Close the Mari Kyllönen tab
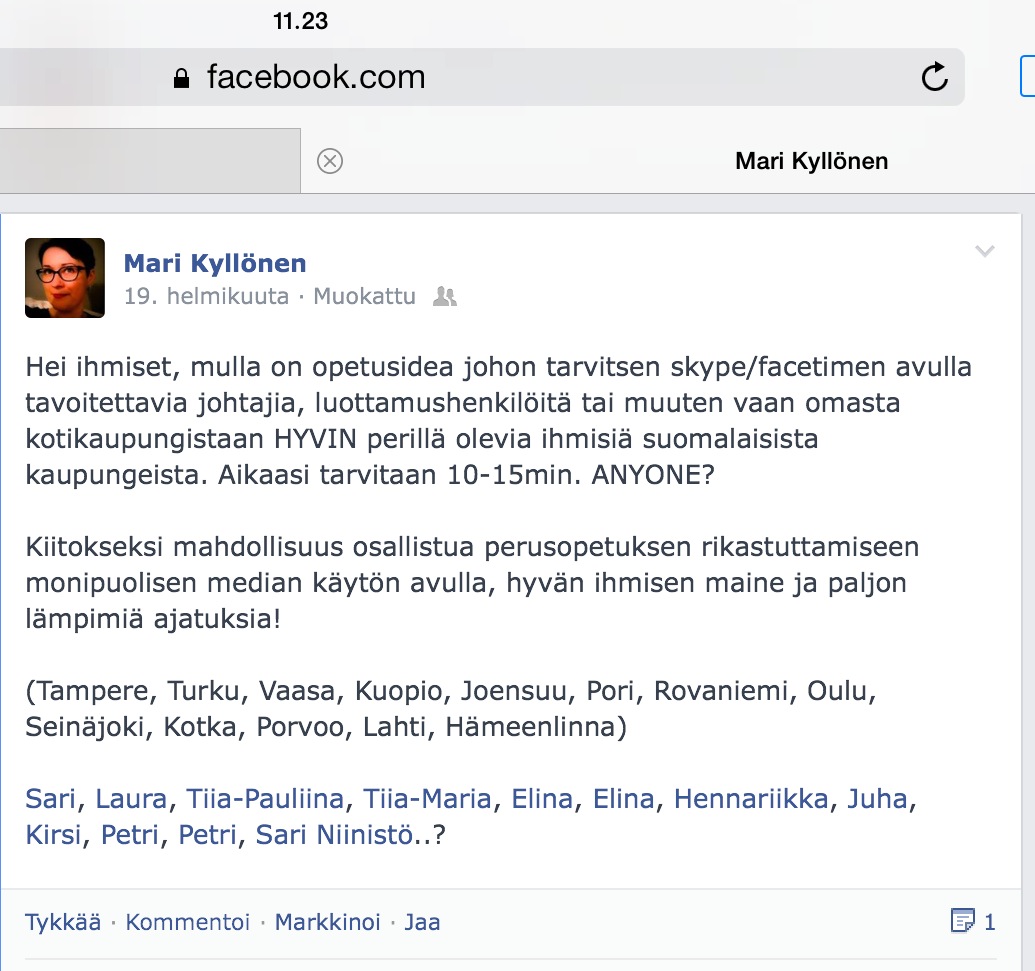Screen dimensions: 1035x971 point(330,161)
